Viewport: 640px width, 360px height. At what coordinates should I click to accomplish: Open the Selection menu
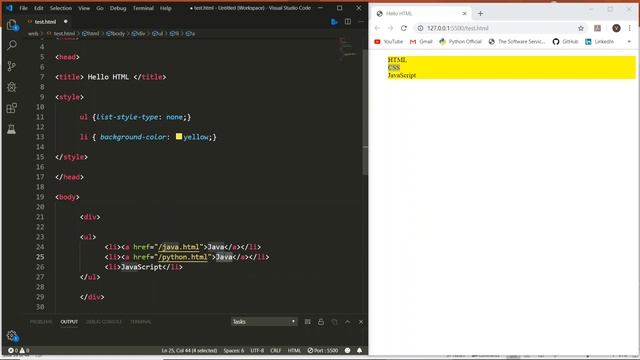point(61,8)
